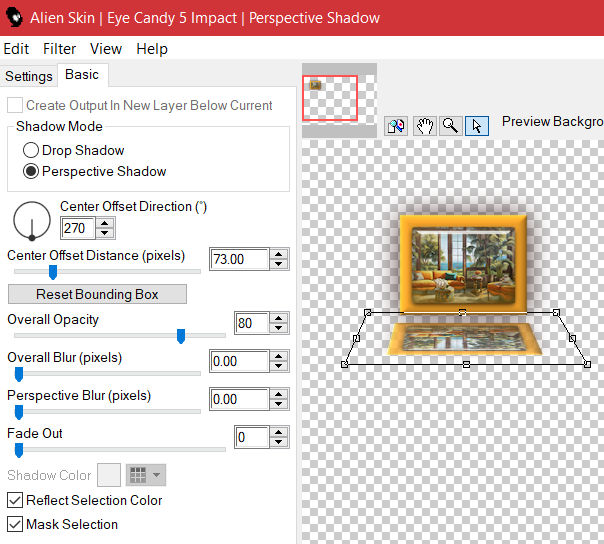Click top-right bounding box handle
This screenshot has height=544, width=604.
(556, 312)
